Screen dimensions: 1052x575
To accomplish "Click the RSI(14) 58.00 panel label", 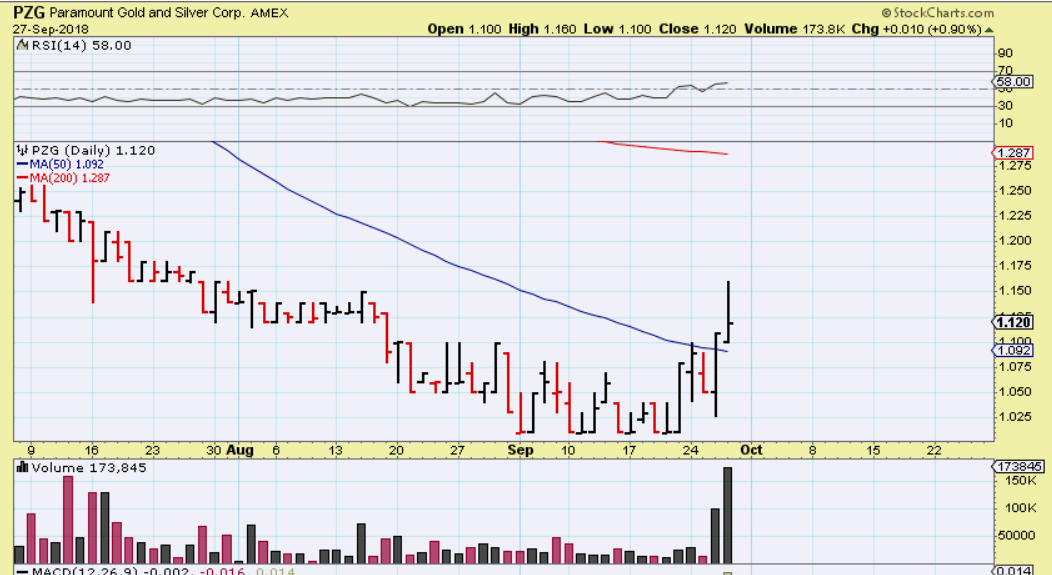I will point(81,46).
